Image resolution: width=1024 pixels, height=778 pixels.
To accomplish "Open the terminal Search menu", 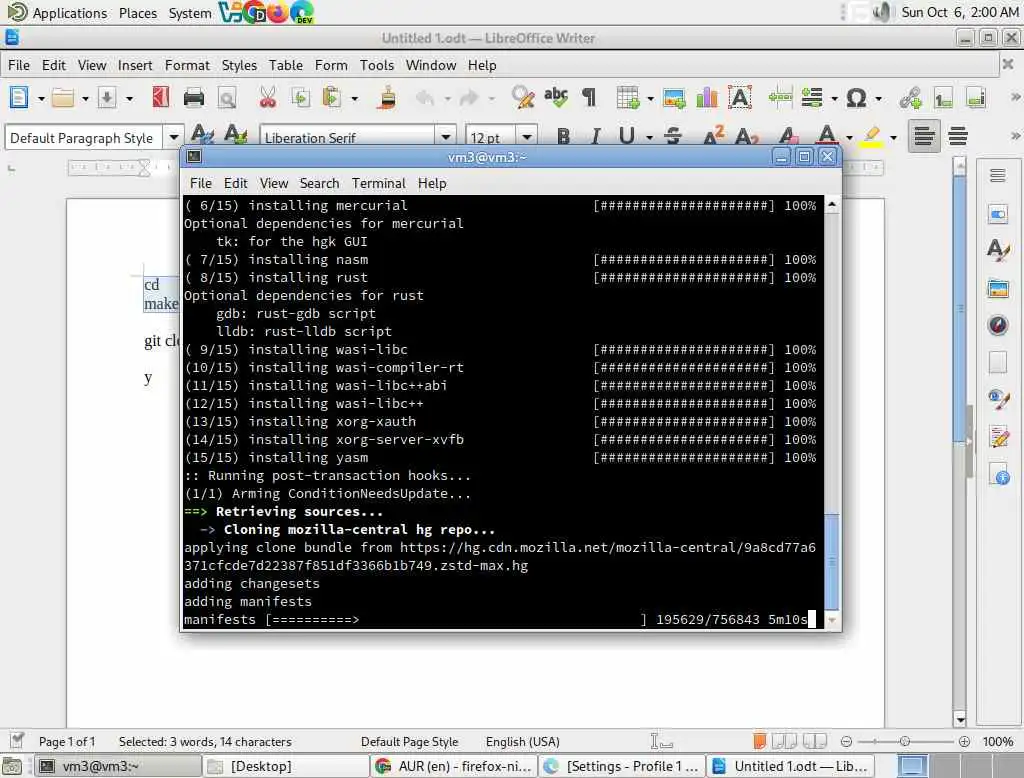I will click(319, 184).
